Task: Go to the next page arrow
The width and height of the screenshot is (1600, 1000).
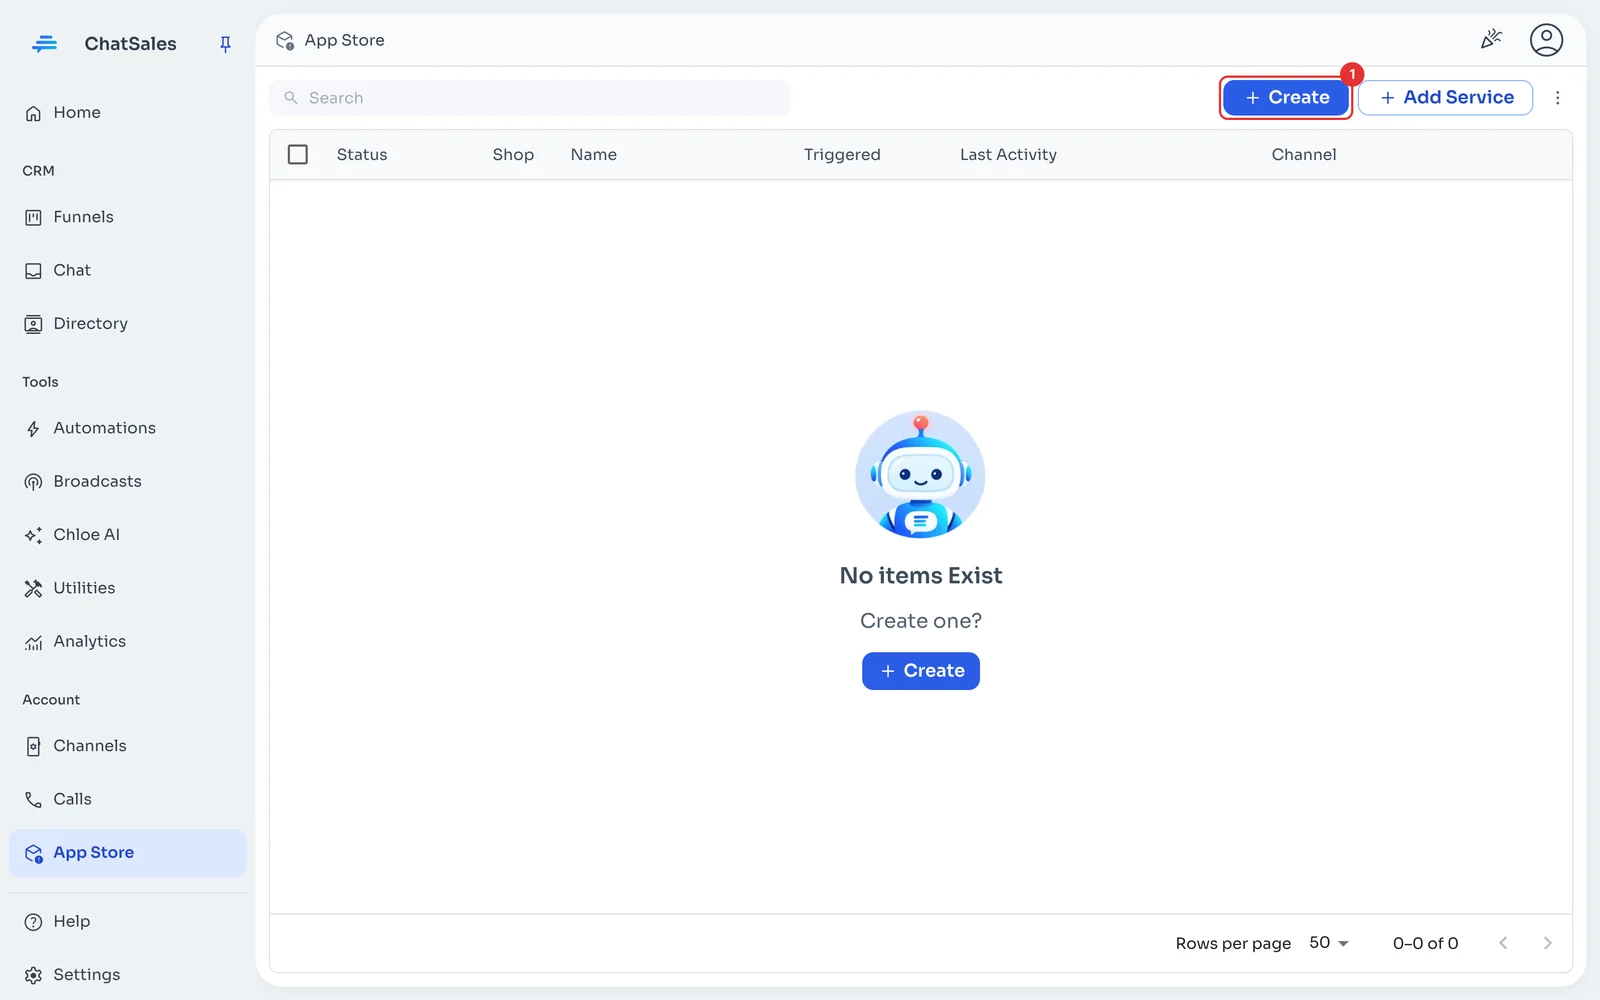Action: 1547,943
